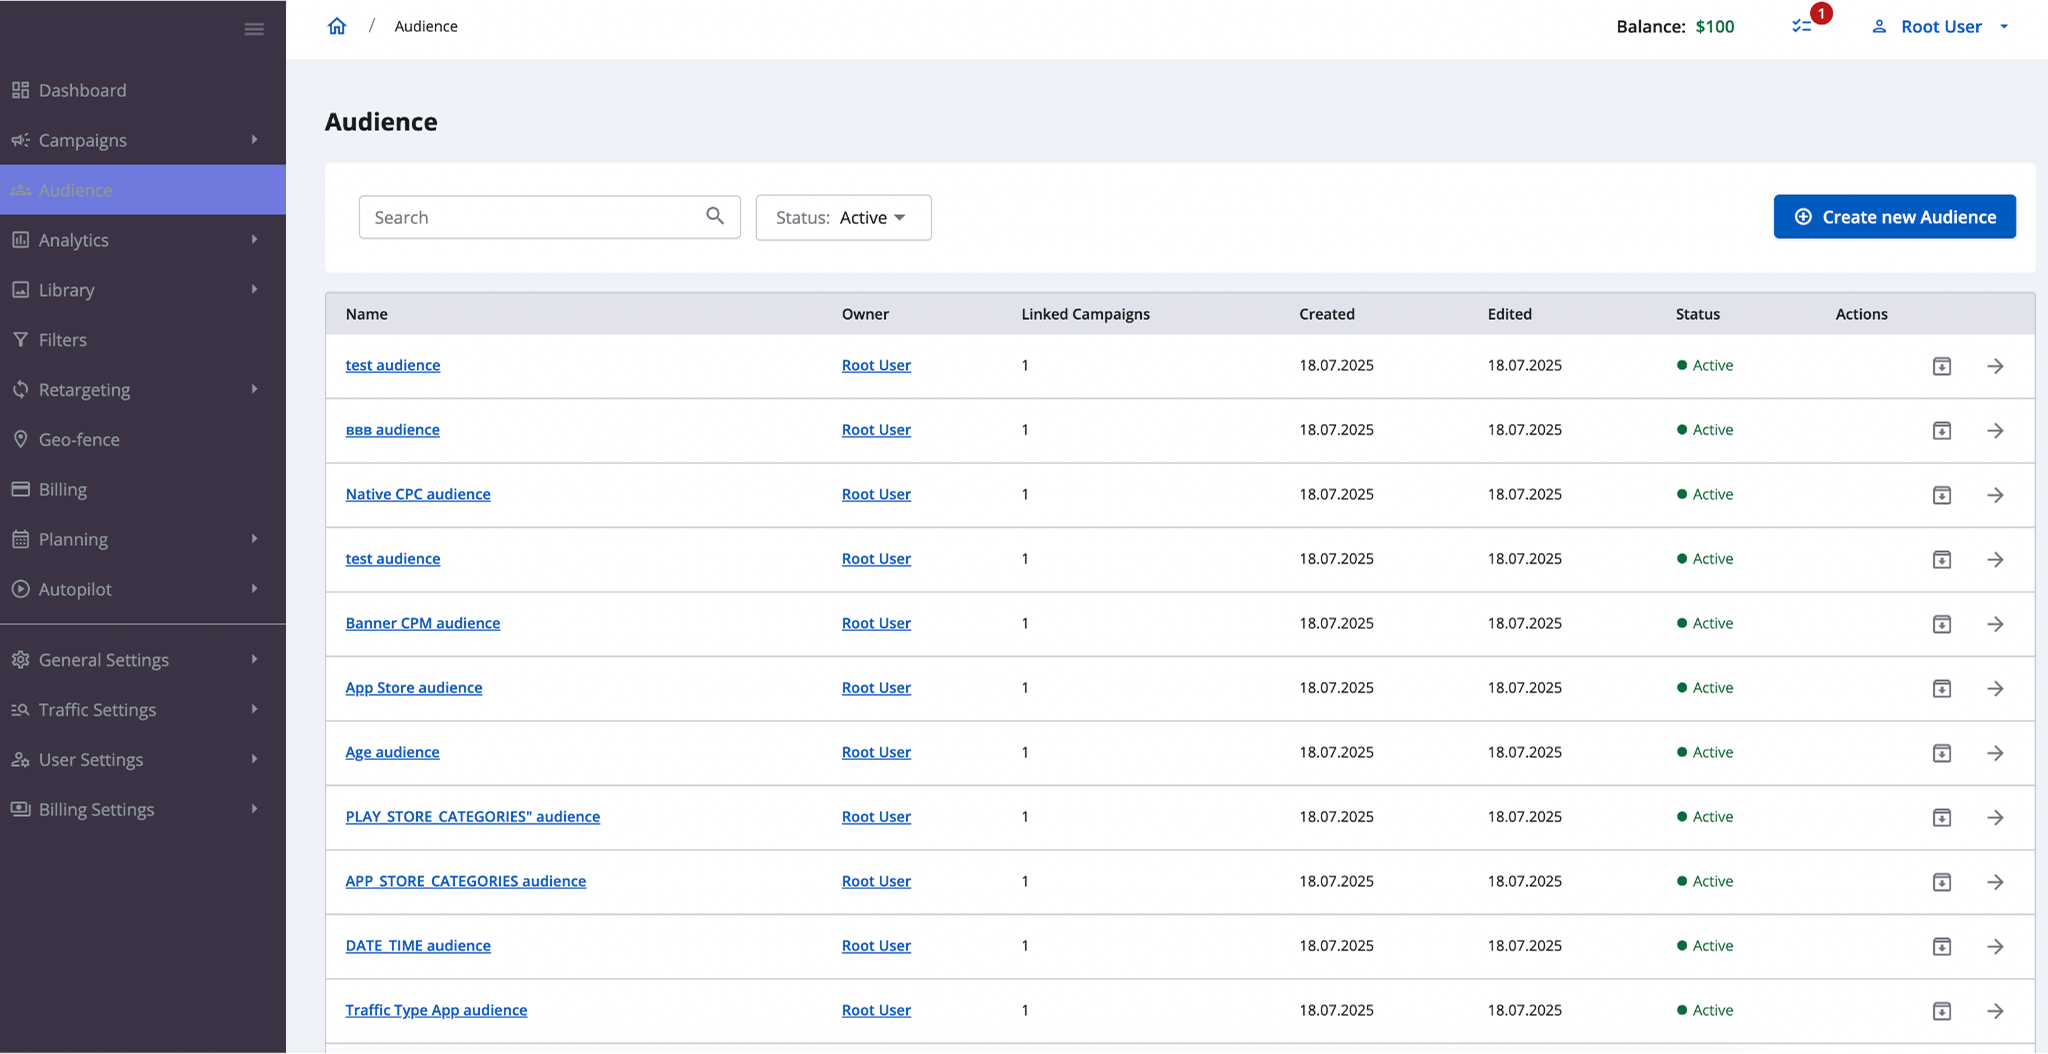The height and width of the screenshot is (1054, 2048).
Task: Open arrow for APP_STORE_CATEGORIES audience row
Action: [1995, 882]
